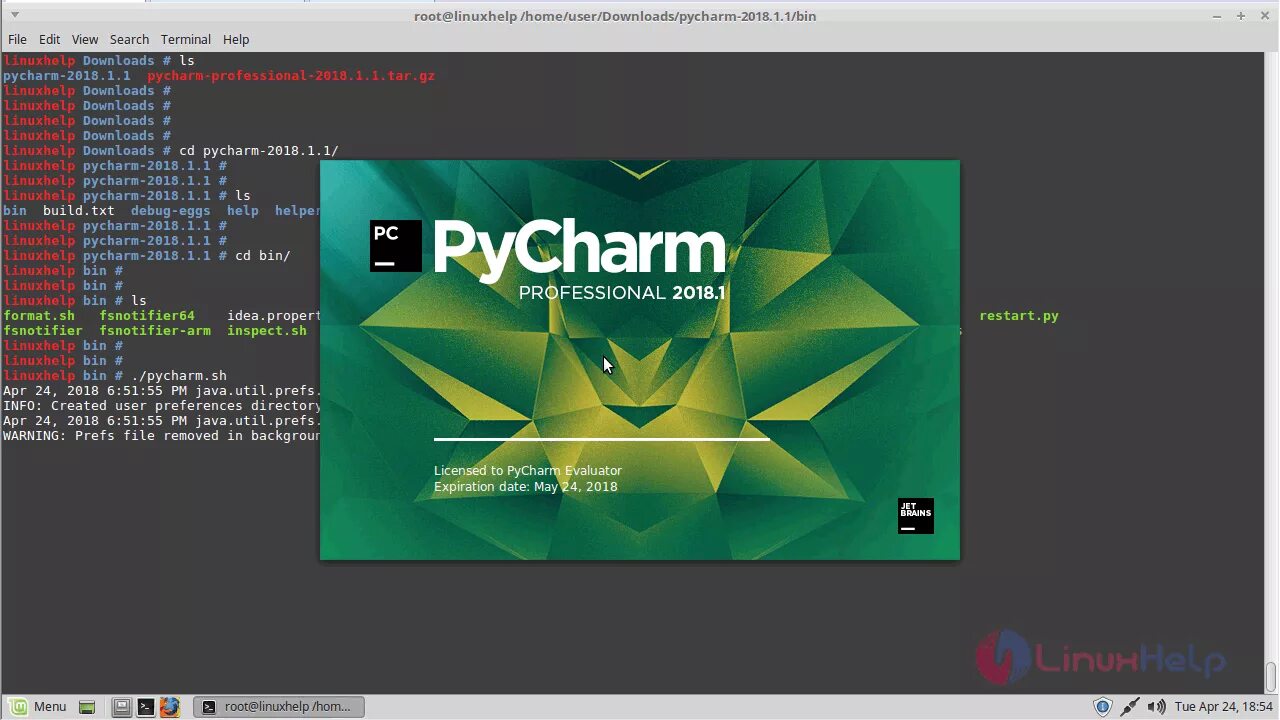This screenshot has height=720, width=1280.
Task: Click the 'fsnotifier-arm' file name
Action: click(x=155, y=331)
